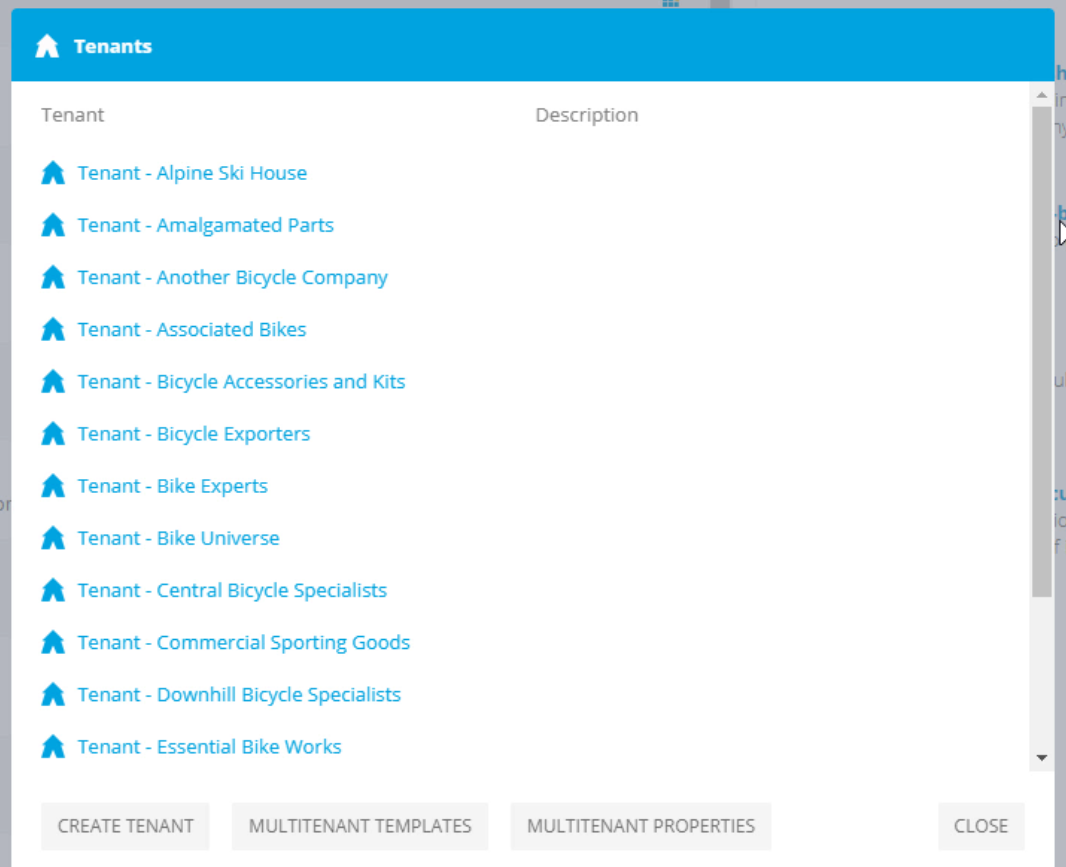Select Tenant - Bicycle Accessories and Kits
The image size is (1066, 867).
click(241, 381)
